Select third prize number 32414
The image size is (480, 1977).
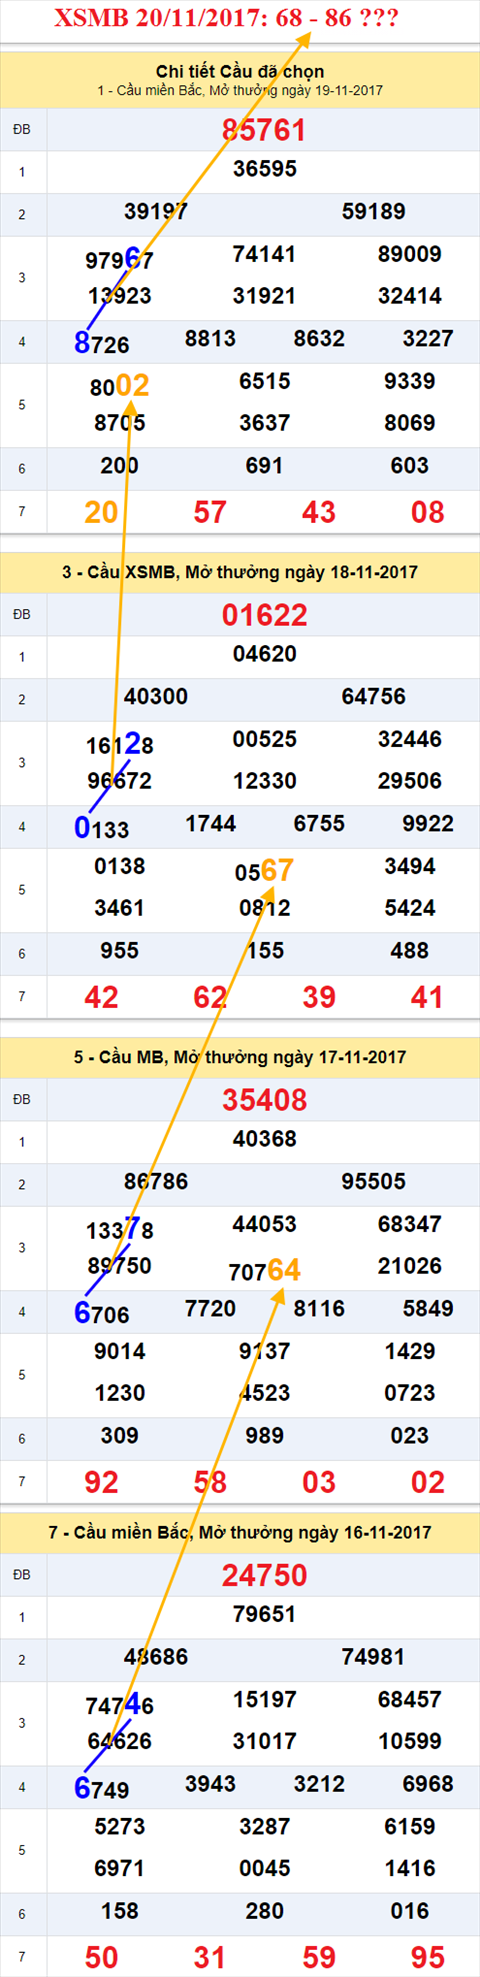point(410,296)
